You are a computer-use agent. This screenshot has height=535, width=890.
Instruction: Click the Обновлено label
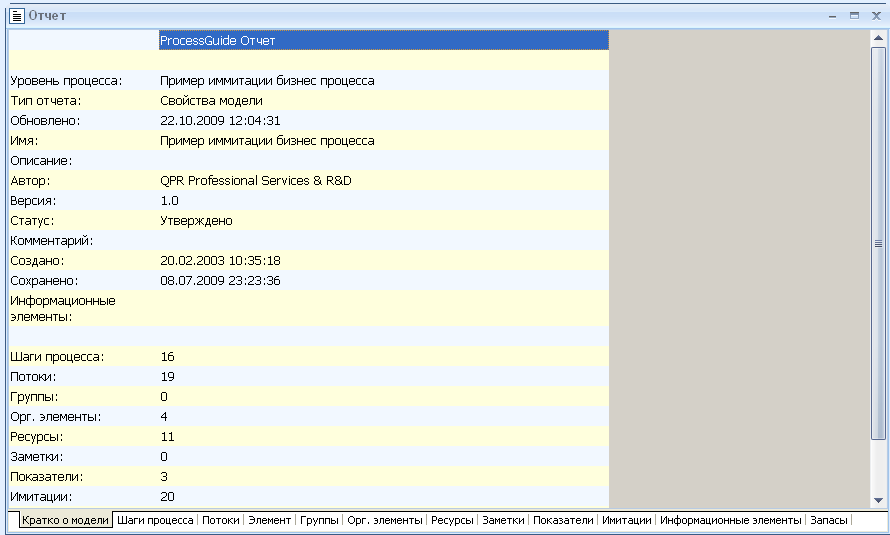pyautogui.click(x=45, y=121)
